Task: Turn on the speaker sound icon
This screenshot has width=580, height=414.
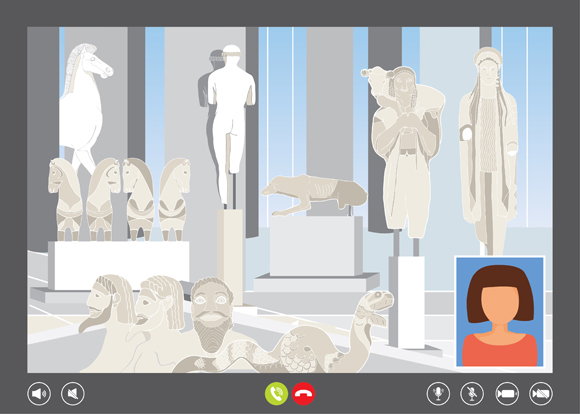Action: pyautogui.click(x=39, y=394)
